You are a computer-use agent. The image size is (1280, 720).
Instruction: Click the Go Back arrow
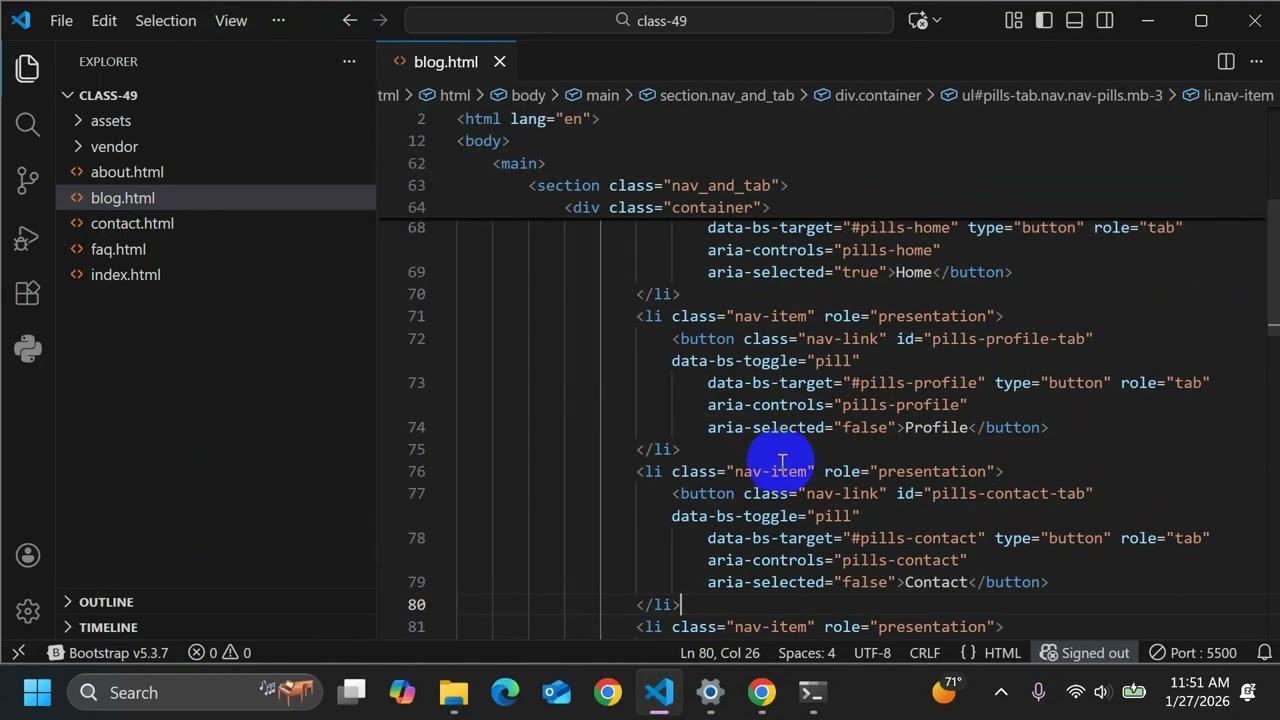coord(349,20)
